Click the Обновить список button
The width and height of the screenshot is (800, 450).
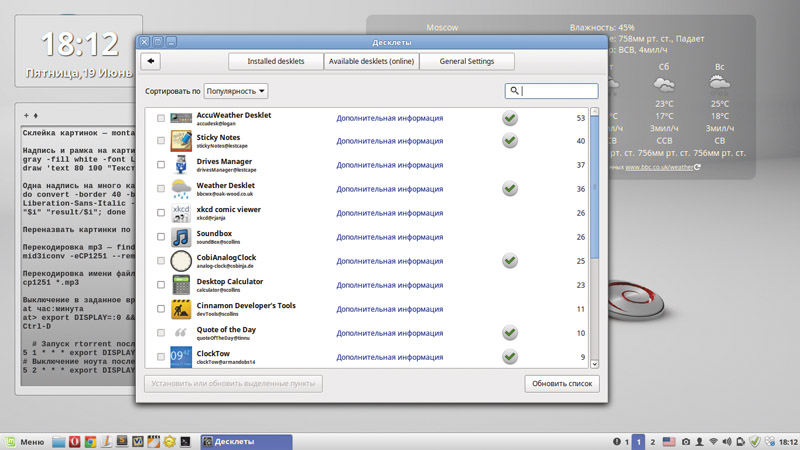pyautogui.click(x=562, y=384)
